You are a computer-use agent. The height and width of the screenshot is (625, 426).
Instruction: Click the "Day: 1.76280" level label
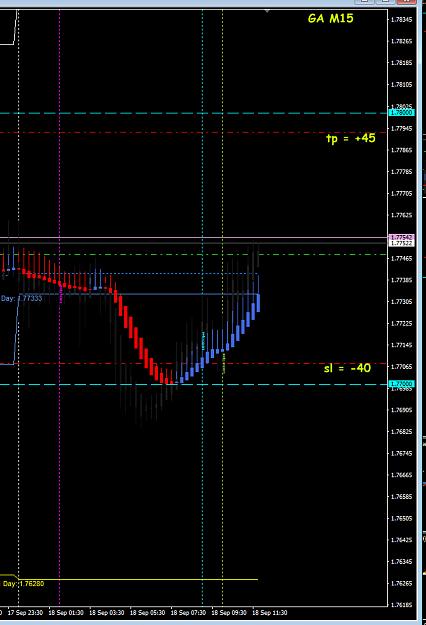(23, 584)
